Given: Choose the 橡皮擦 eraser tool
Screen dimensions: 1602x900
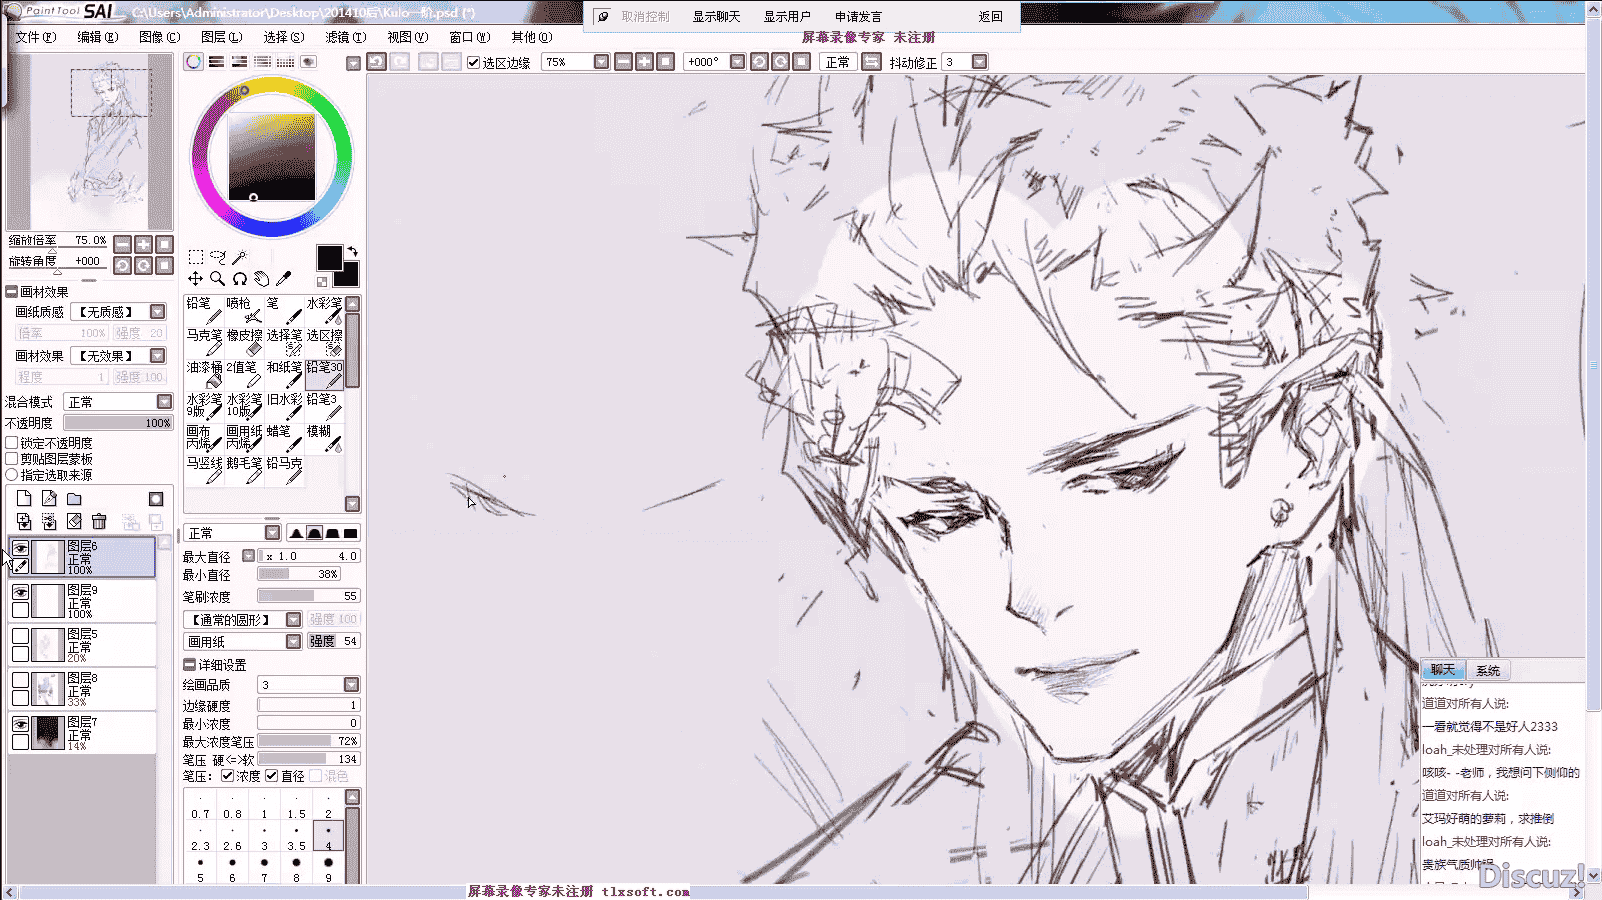Looking at the screenshot, I should pyautogui.click(x=244, y=342).
